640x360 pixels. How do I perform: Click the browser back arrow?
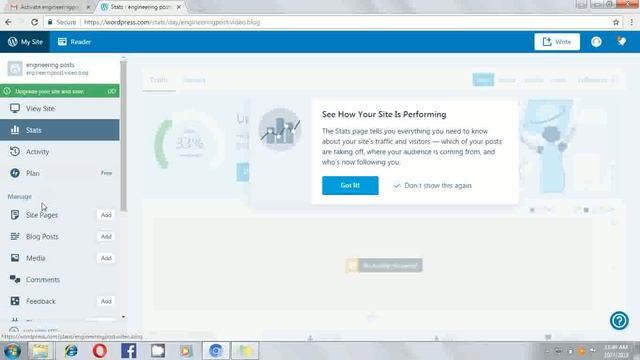(x=8, y=22)
